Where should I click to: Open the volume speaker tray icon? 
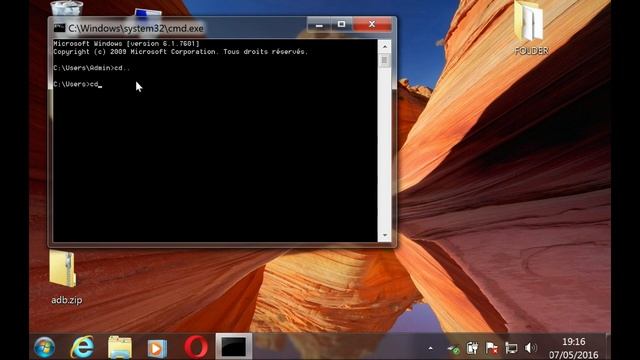pos(530,348)
